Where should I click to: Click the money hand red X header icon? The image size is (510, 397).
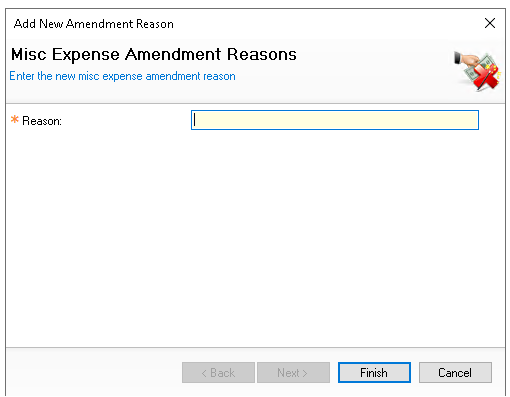(x=477, y=71)
